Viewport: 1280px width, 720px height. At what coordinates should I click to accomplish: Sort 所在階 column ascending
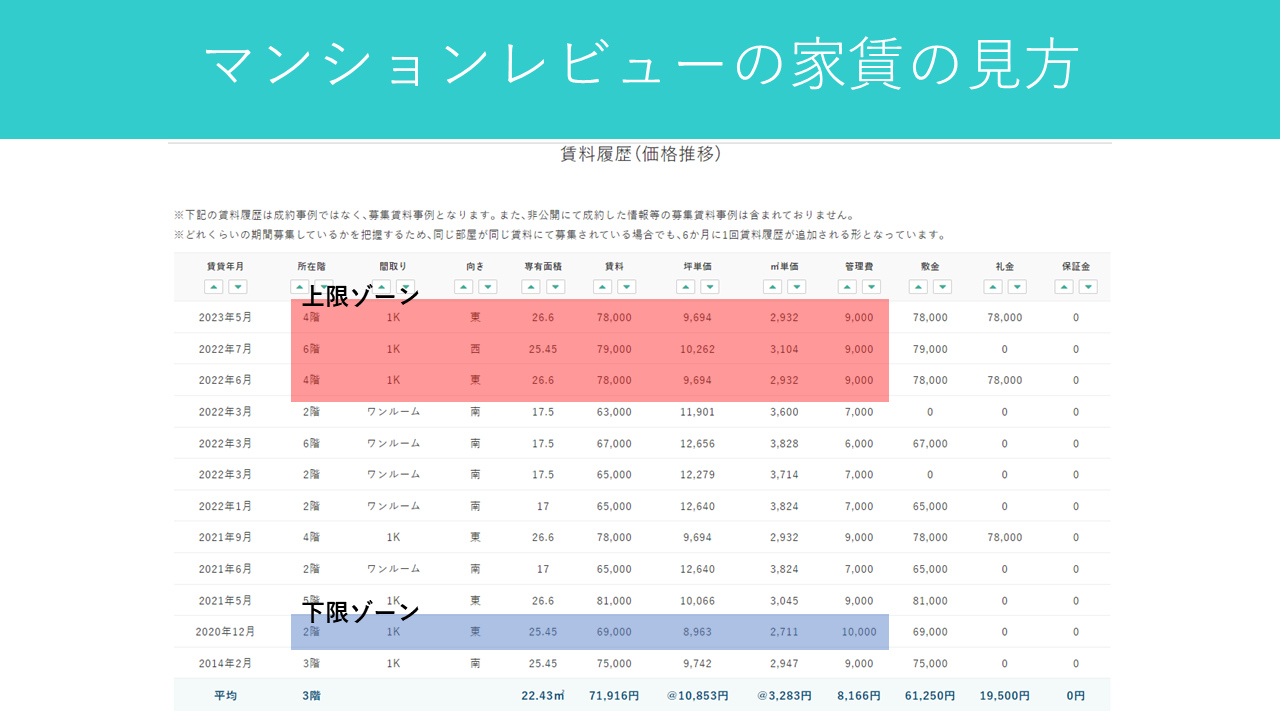(299, 287)
